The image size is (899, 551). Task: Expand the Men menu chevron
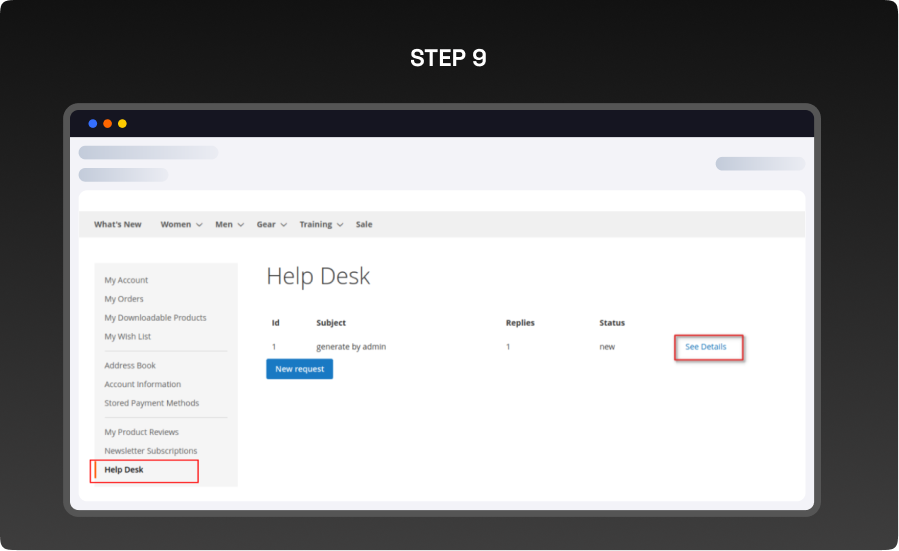tap(240, 225)
